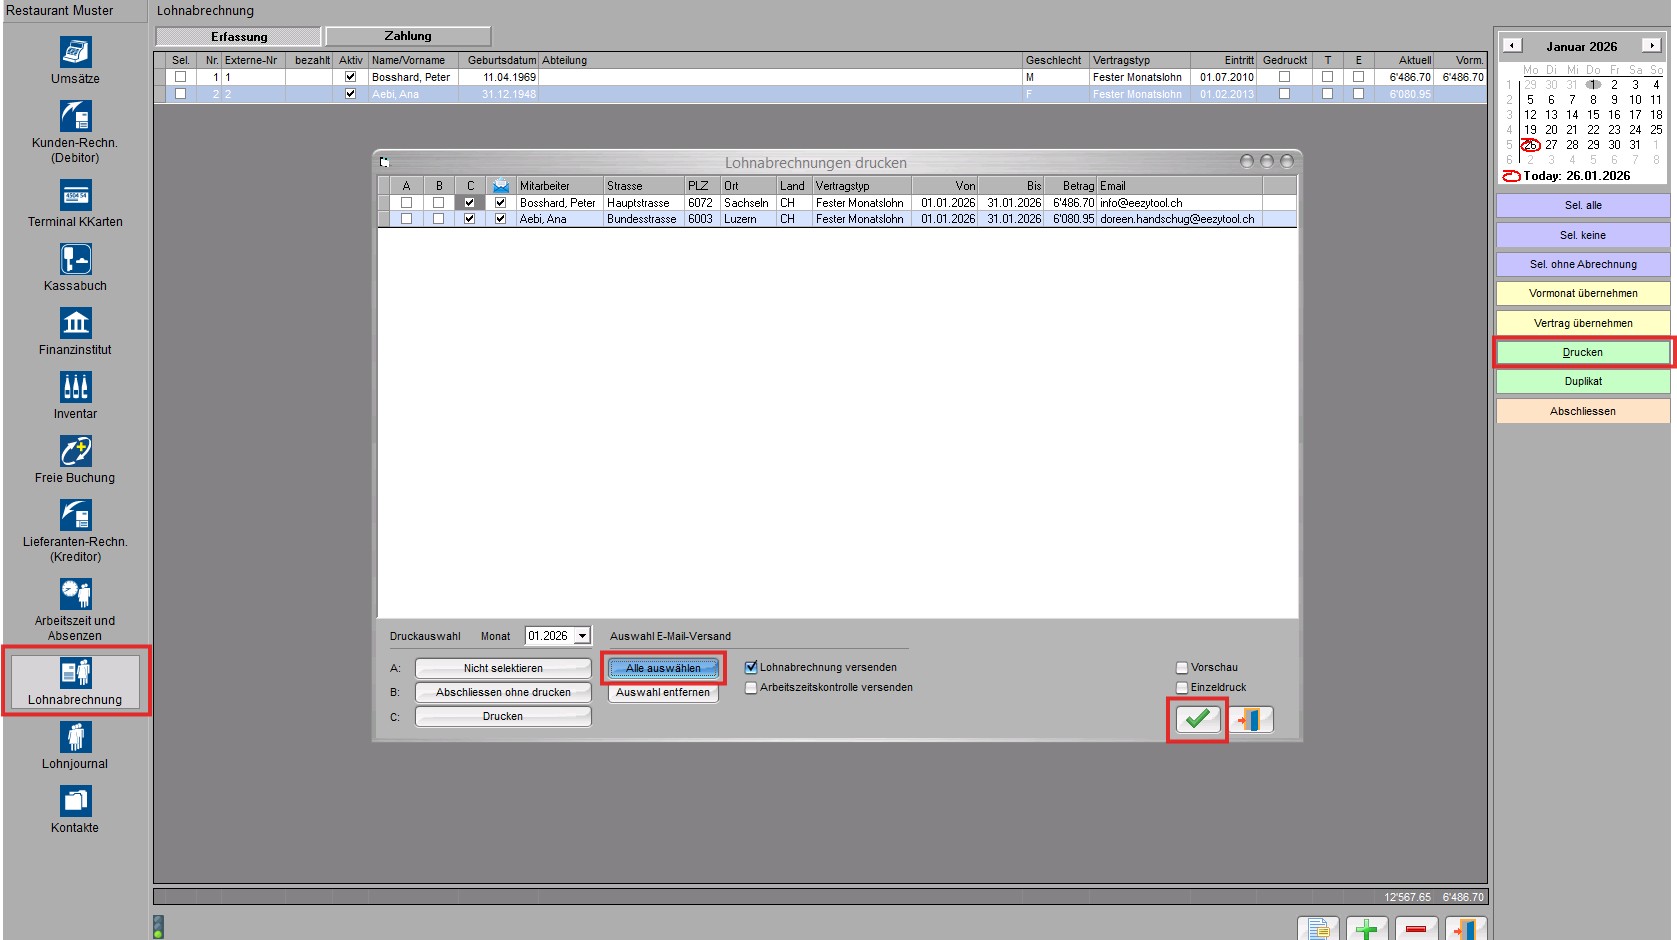Image resolution: width=1677 pixels, height=940 pixels.
Task: Go to previous month in calendar
Action: pyautogui.click(x=1512, y=45)
